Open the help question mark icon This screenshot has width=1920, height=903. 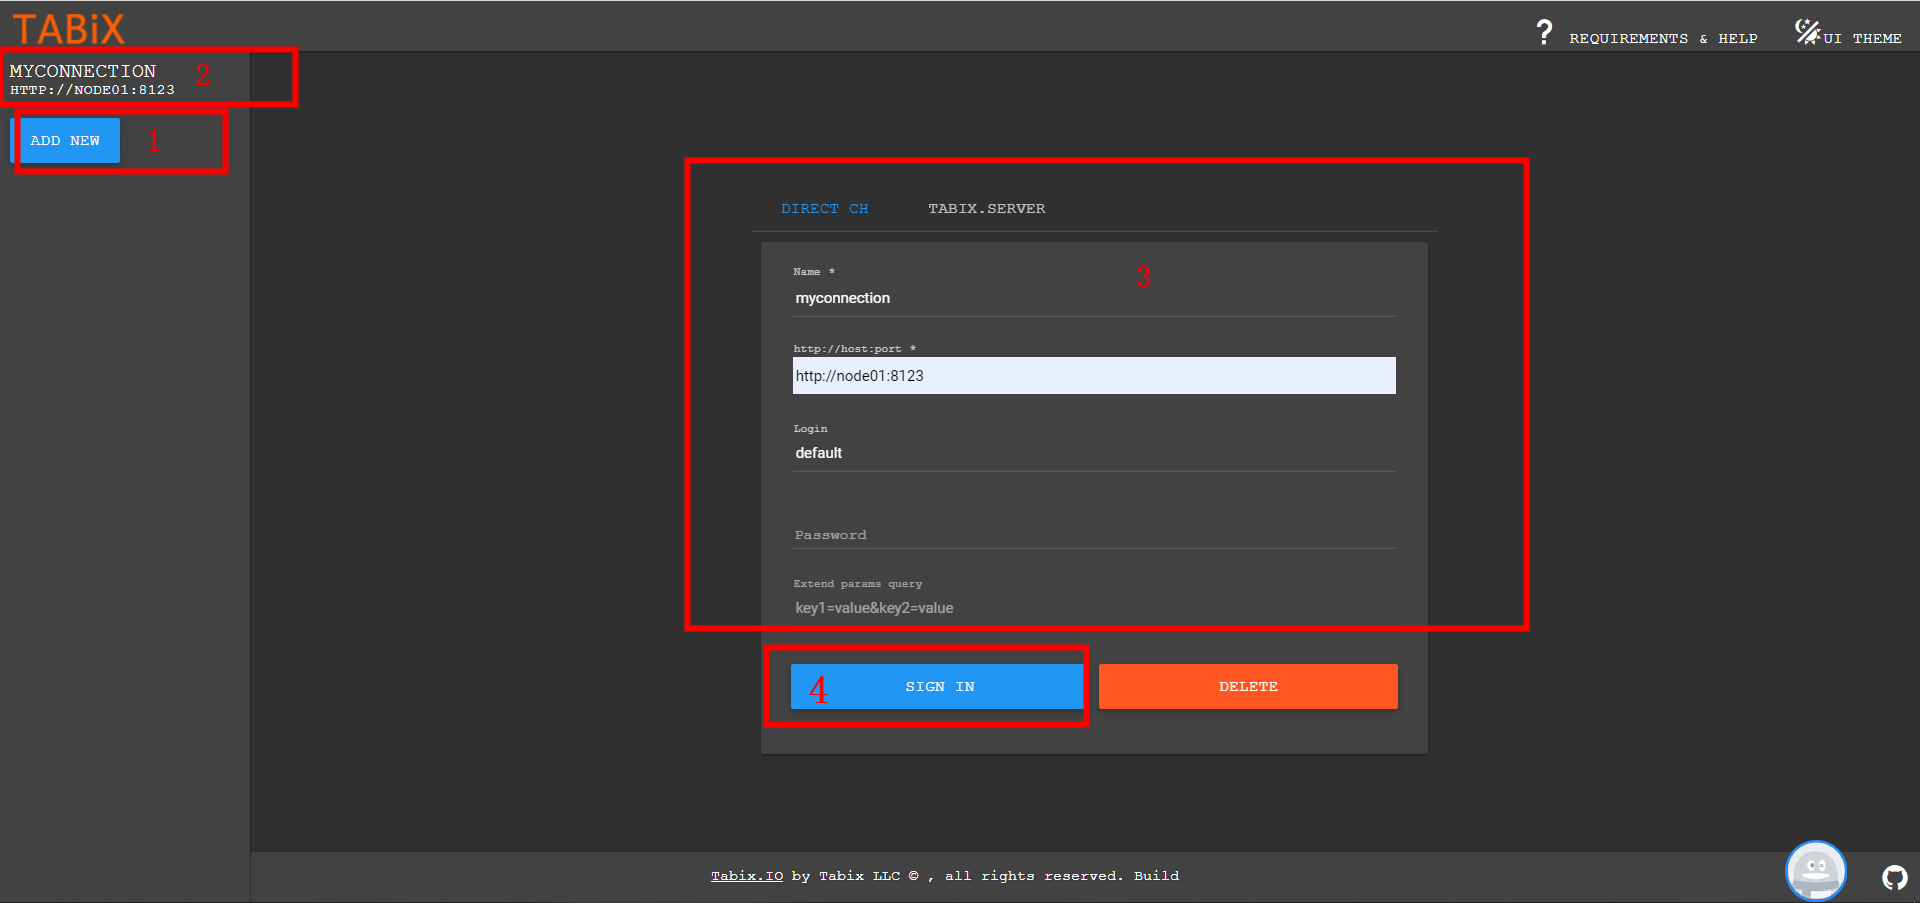click(x=1544, y=31)
